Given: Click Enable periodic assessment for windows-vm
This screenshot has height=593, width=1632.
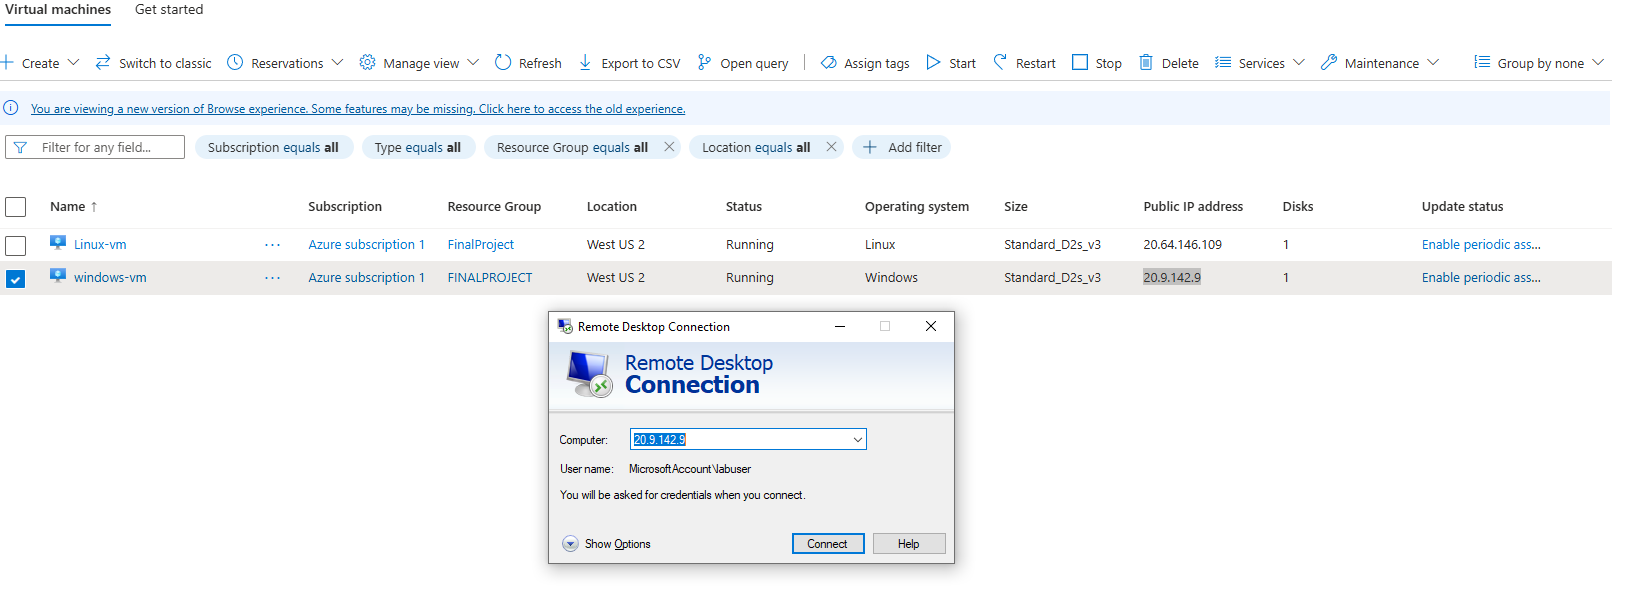Looking at the screenshot, I should pyautogui.click(x=1481, y=277).
